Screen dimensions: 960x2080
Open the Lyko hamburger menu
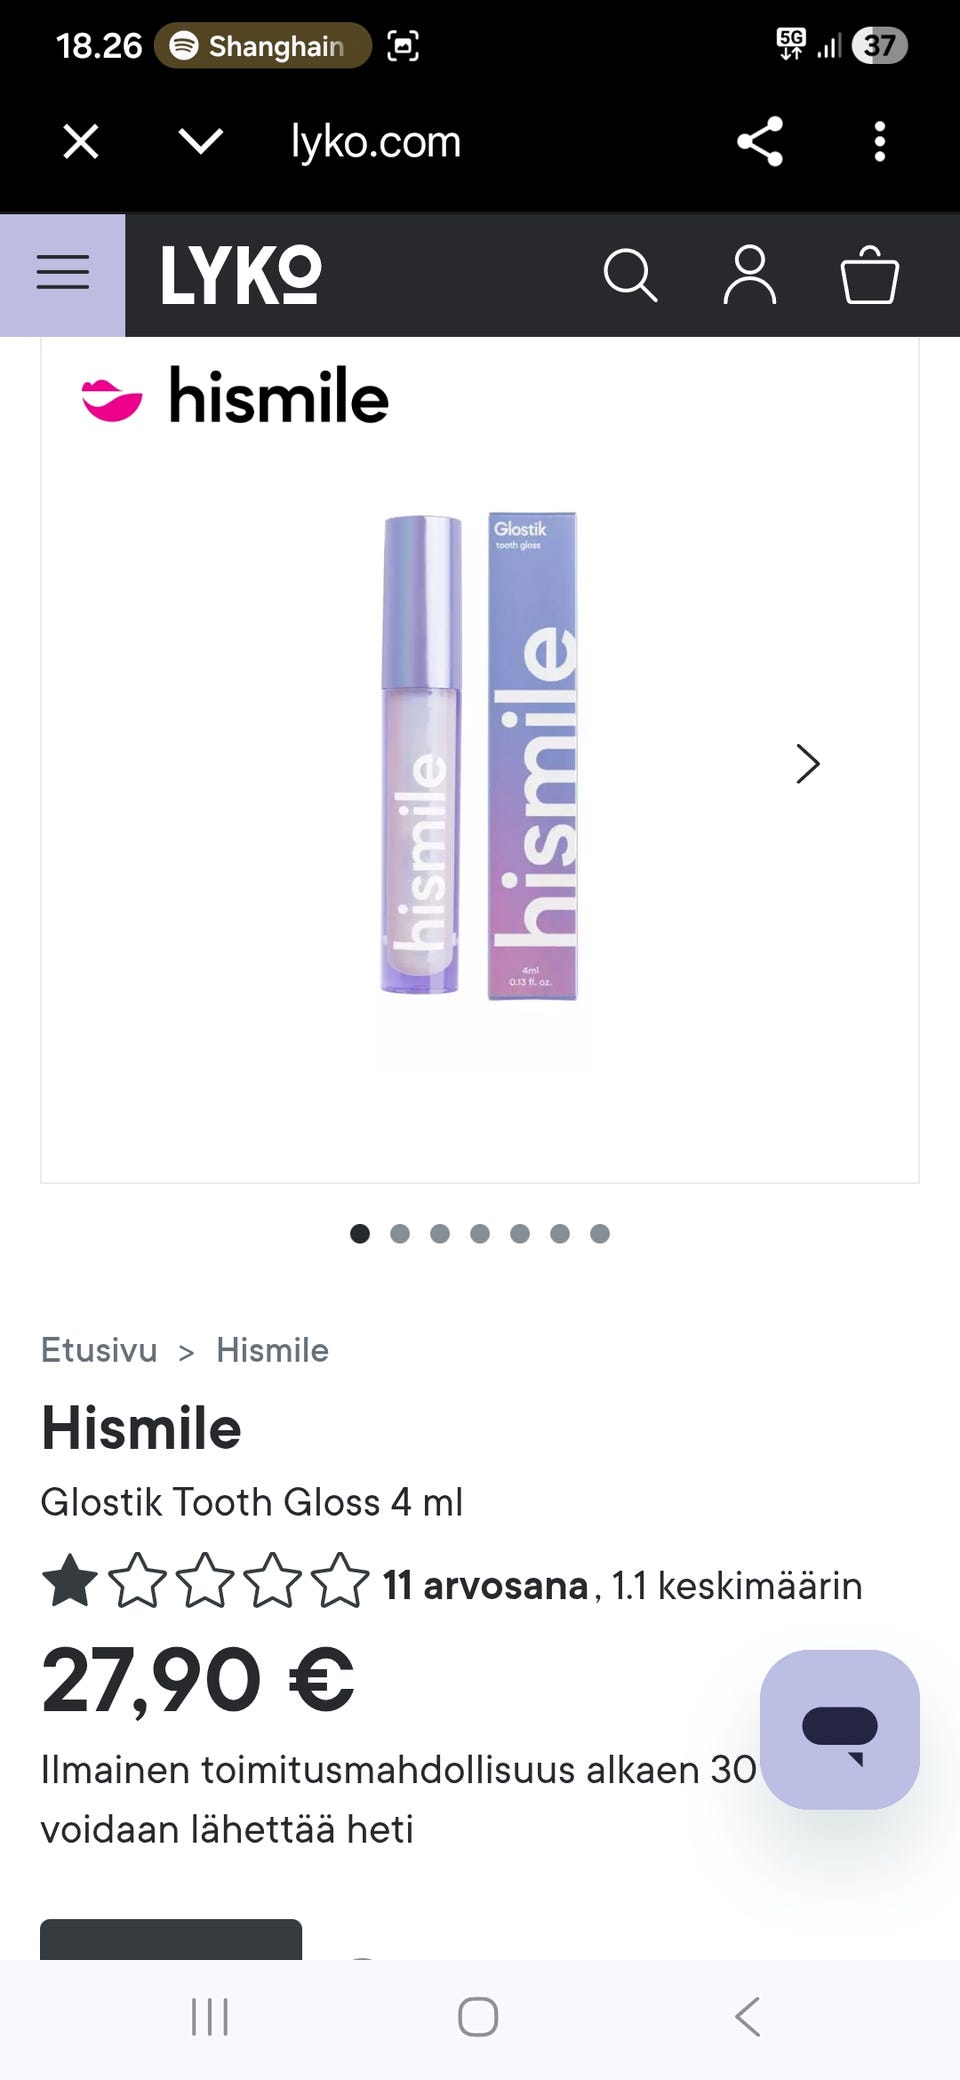[62, 274]
